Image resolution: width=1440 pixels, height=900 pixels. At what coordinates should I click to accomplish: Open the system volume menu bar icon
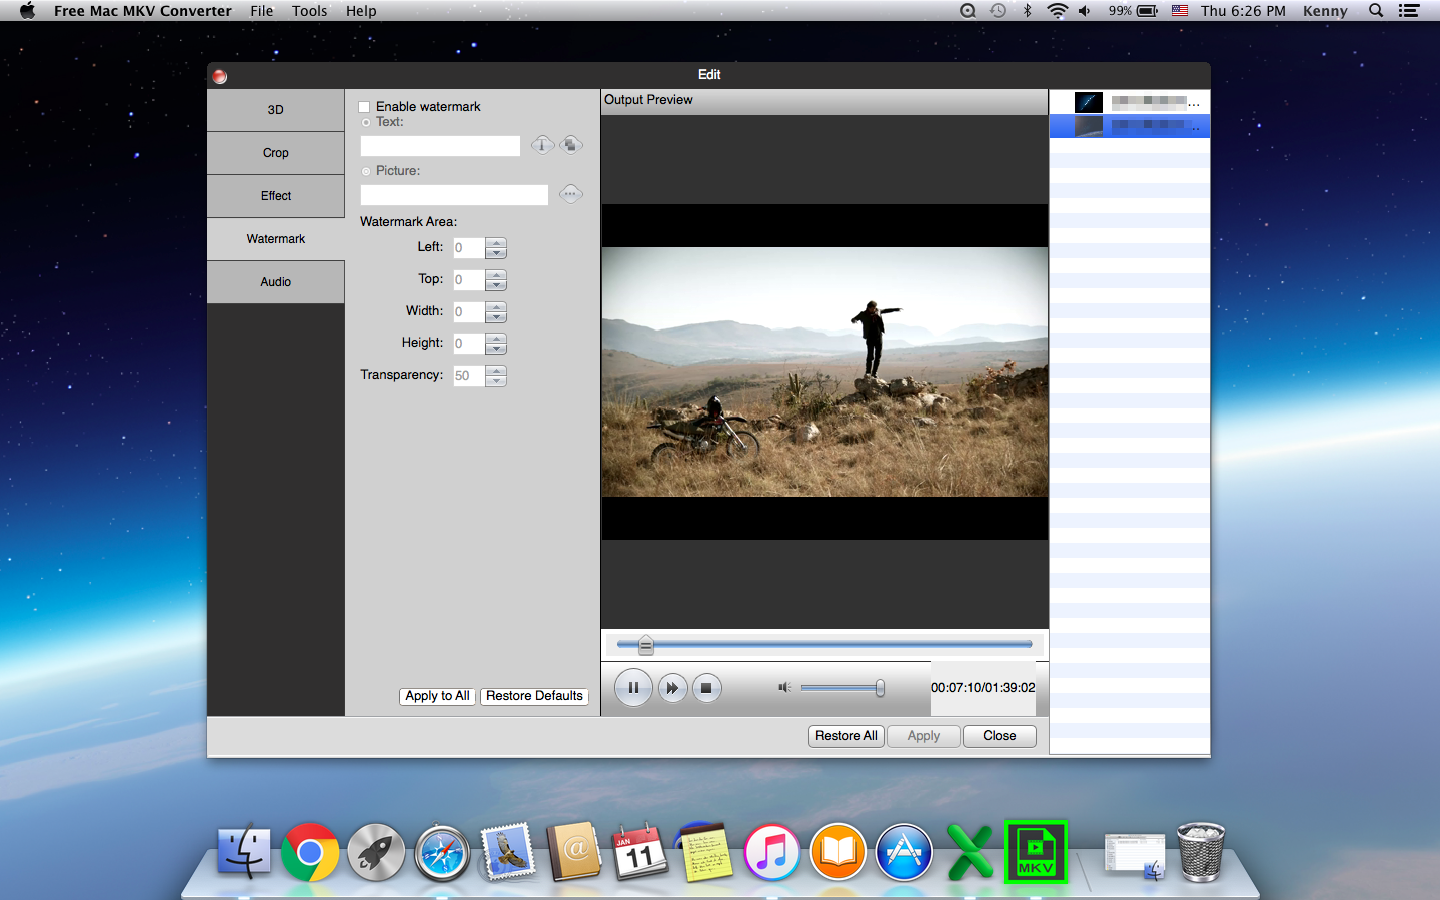(x=1085, y=11)
